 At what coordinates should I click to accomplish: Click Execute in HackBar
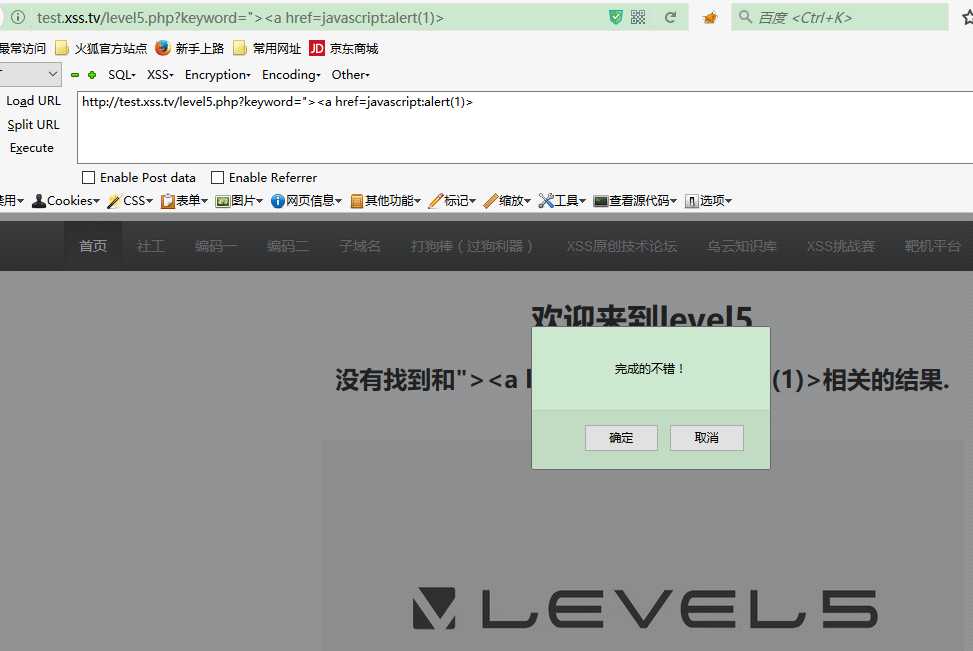(x=32, y=148)
